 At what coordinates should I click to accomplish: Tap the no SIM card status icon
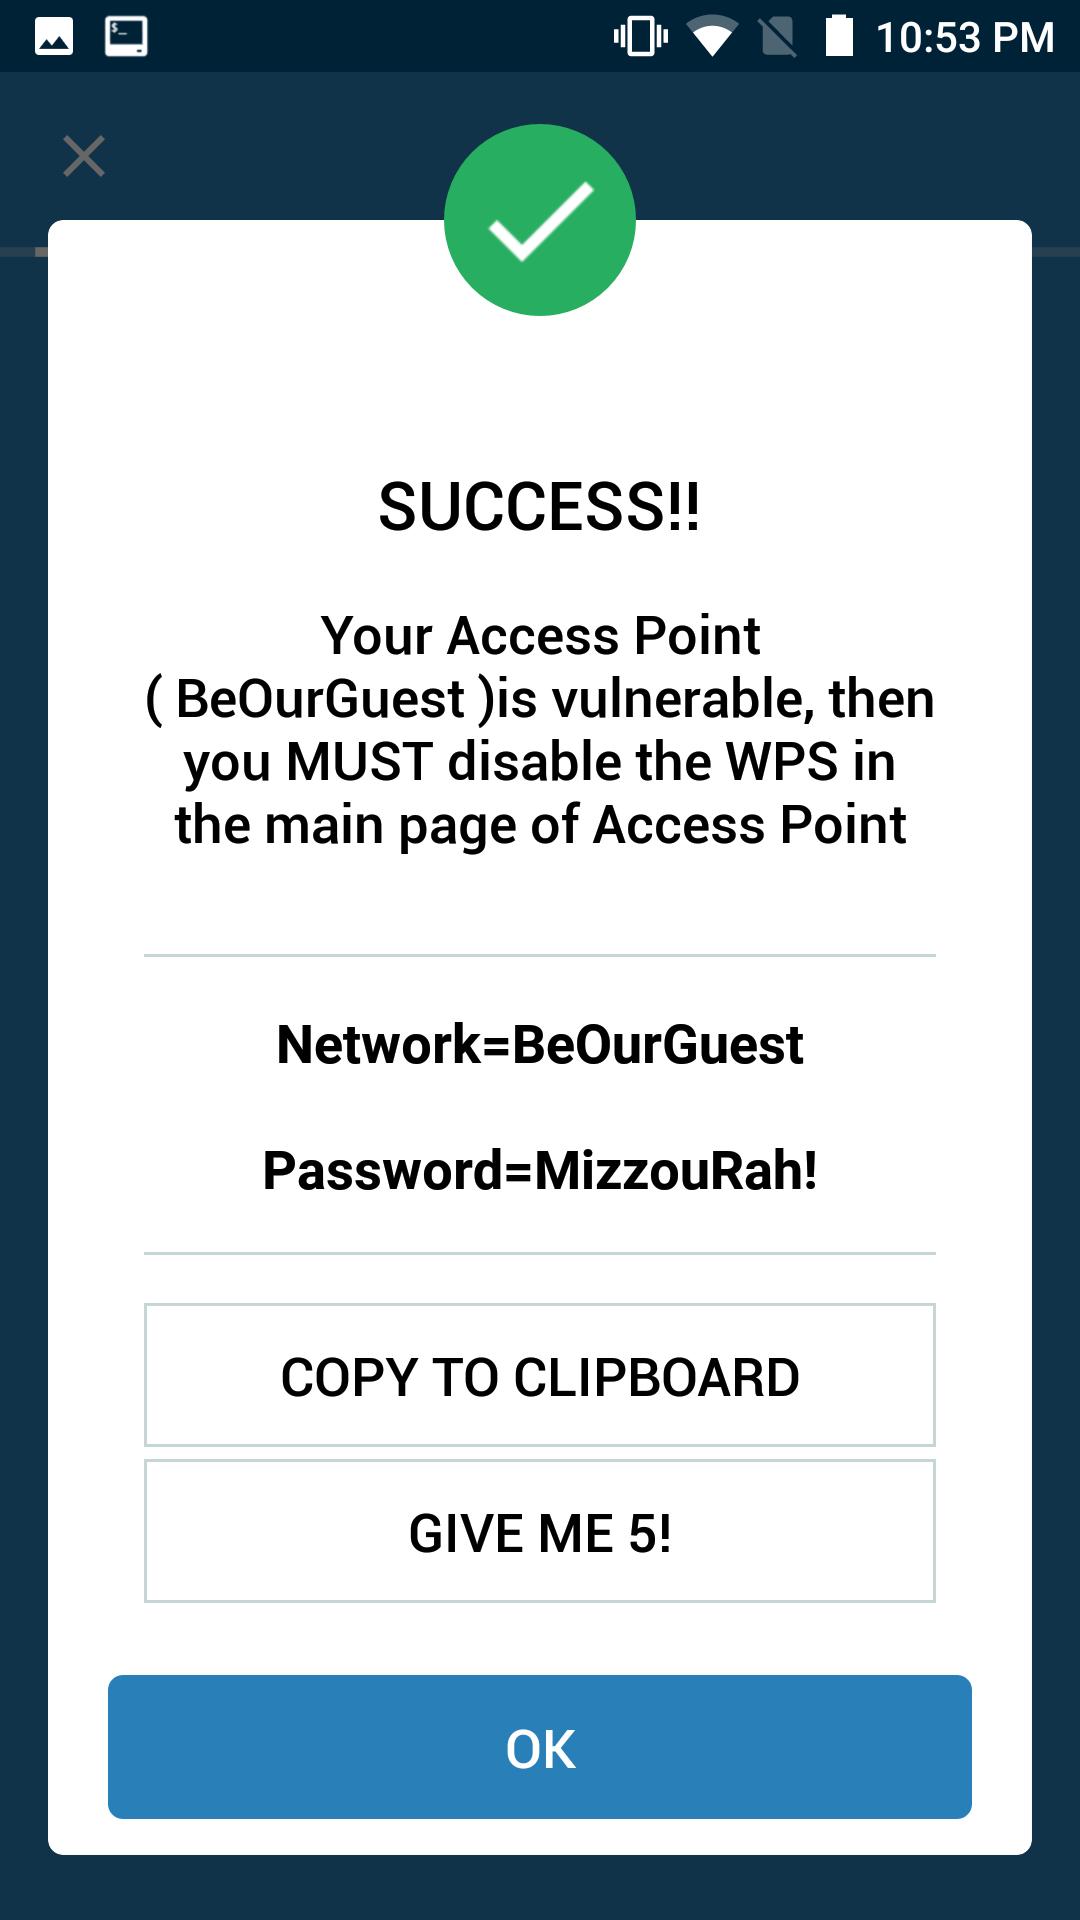click(x=778, y=37)
